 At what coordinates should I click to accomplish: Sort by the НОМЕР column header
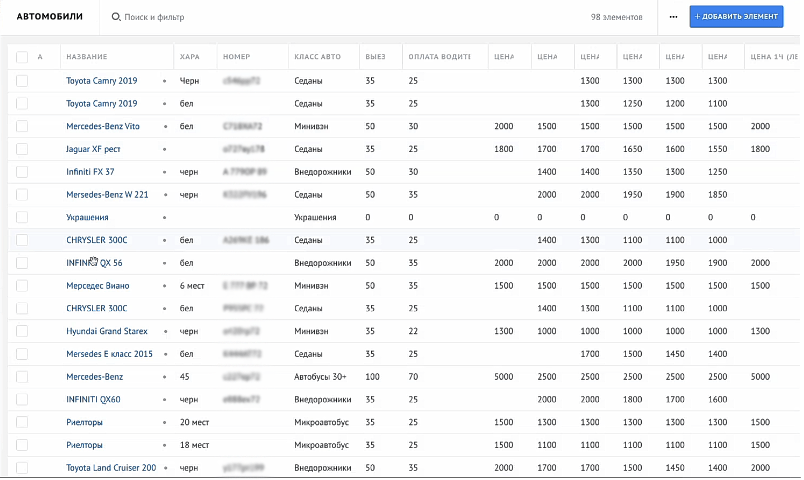coord(236,57)
